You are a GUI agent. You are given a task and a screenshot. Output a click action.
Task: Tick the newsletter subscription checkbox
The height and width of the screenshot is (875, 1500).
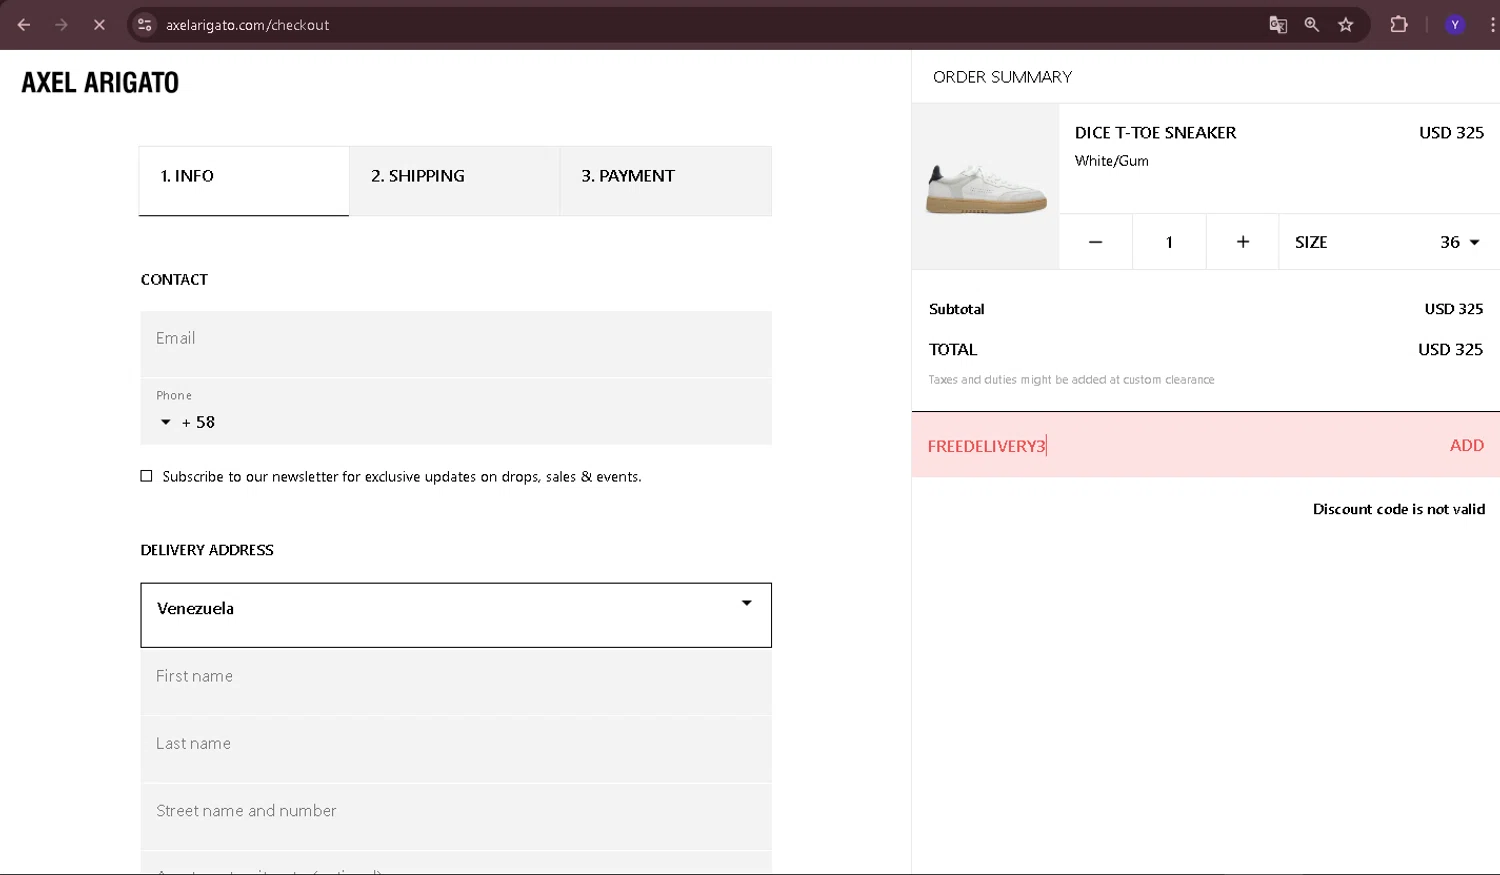[147, 476]
